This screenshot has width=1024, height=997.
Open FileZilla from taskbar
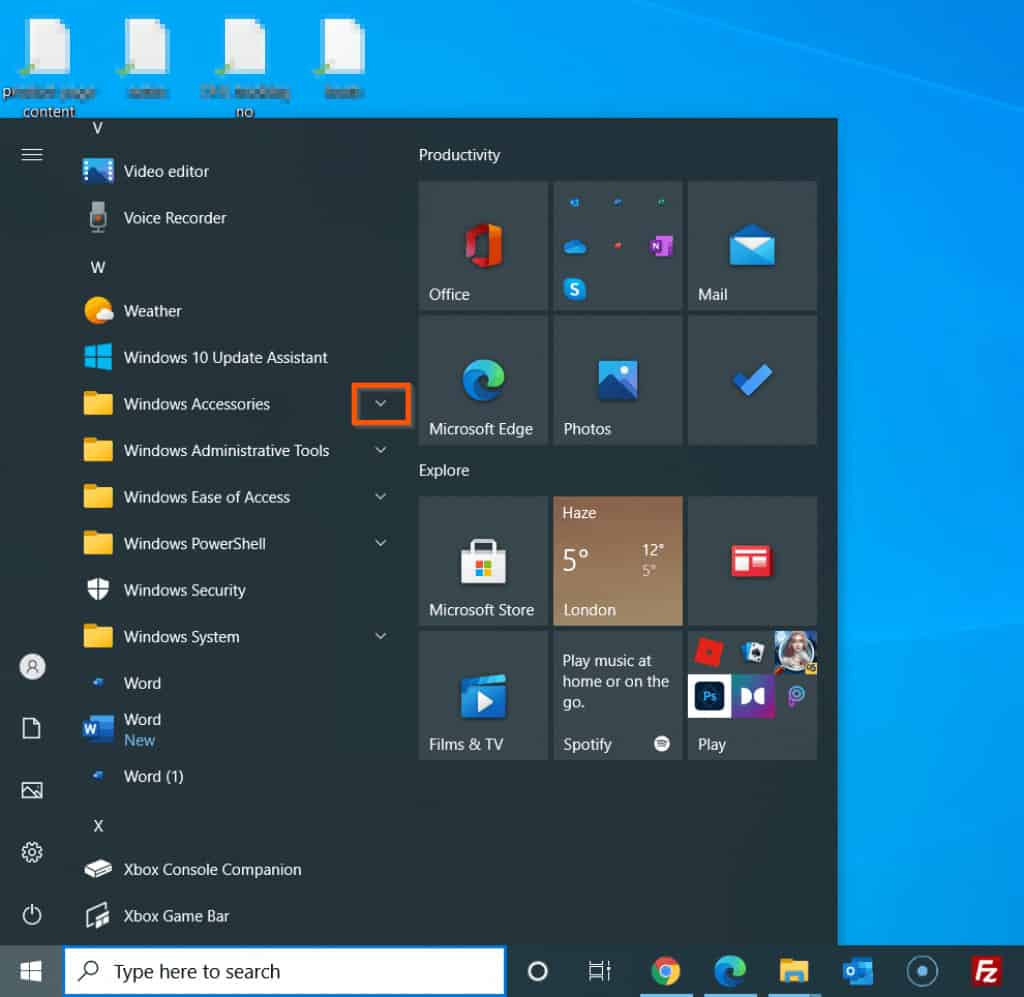pos(985,971)
